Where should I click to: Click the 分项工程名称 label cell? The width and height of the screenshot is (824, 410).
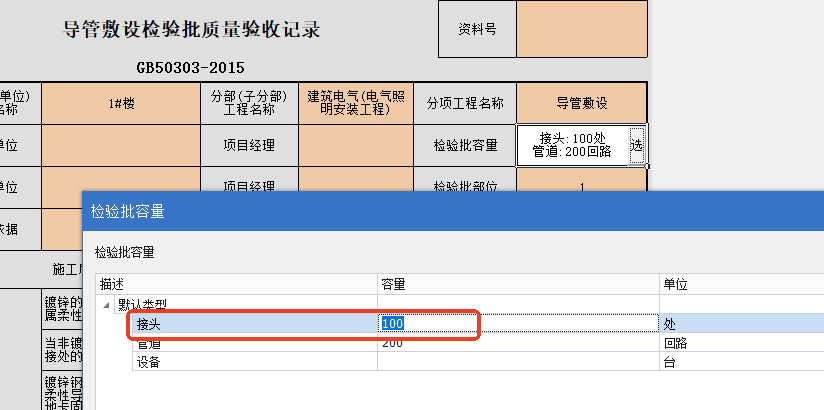pos(465,103)
